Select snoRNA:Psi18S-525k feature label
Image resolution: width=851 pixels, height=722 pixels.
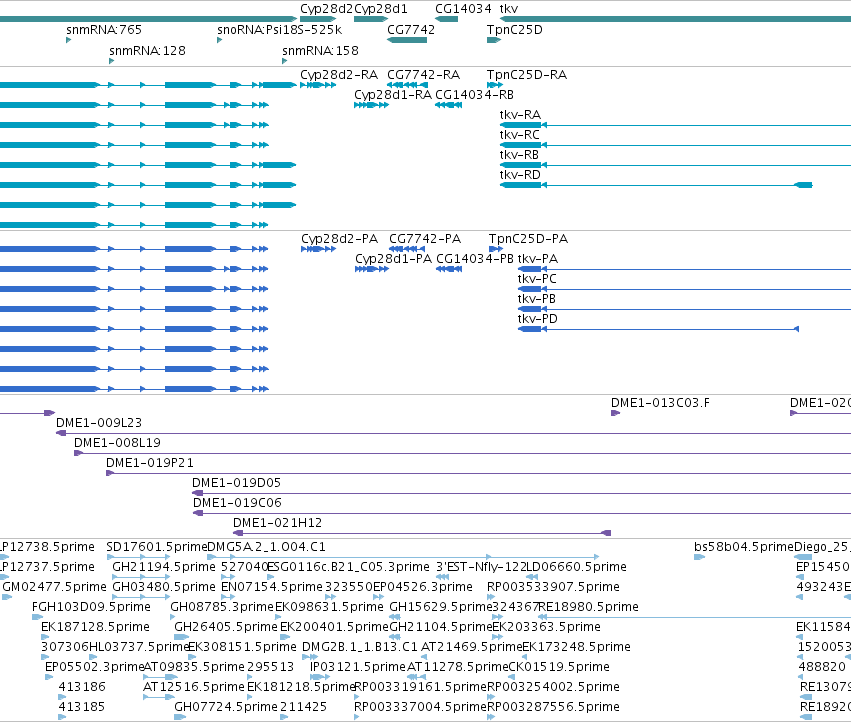pos(280,30)
